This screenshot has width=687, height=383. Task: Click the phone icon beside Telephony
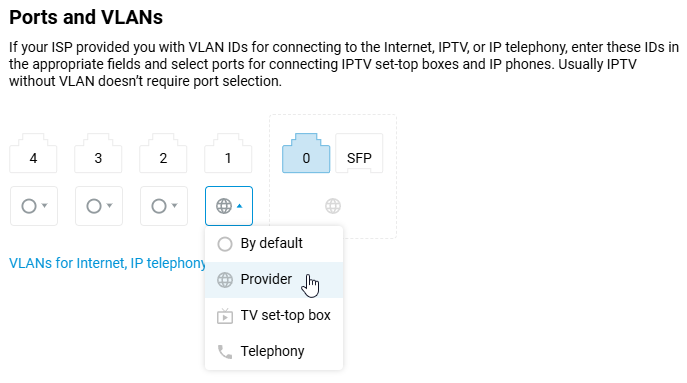pyautogui.click(x=225, y=351)
